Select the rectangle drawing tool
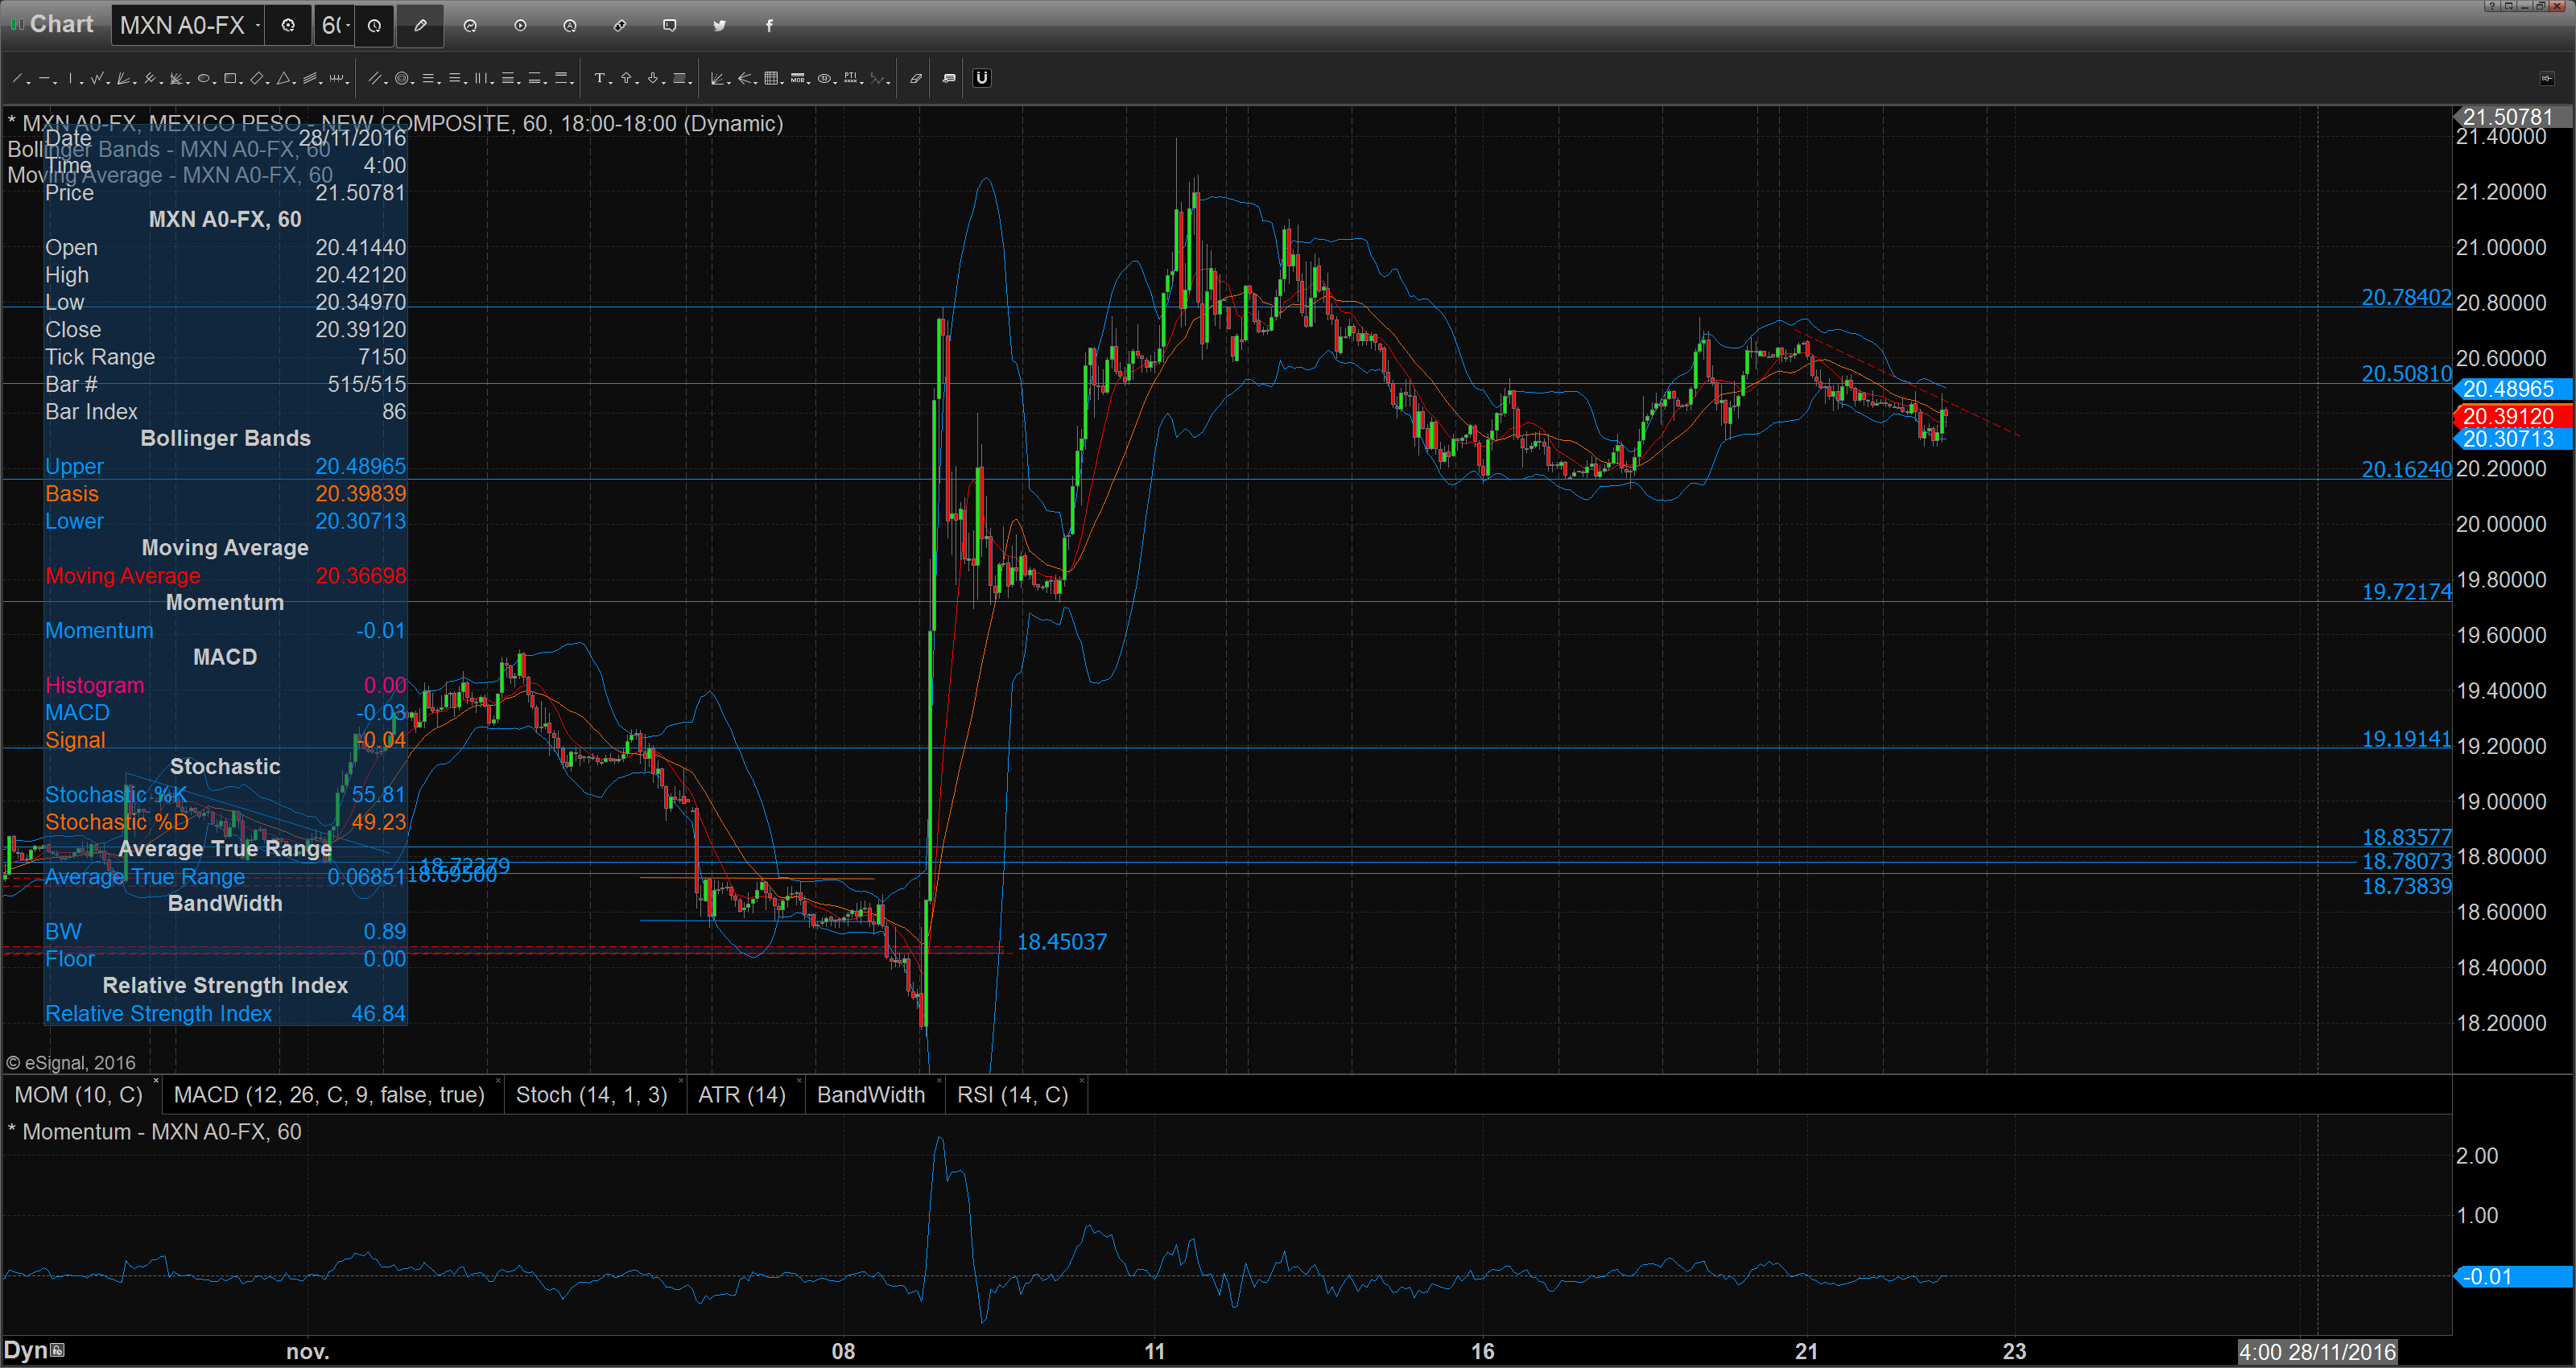This screenshot has height=1368, width=2576. tap(230, 78)
